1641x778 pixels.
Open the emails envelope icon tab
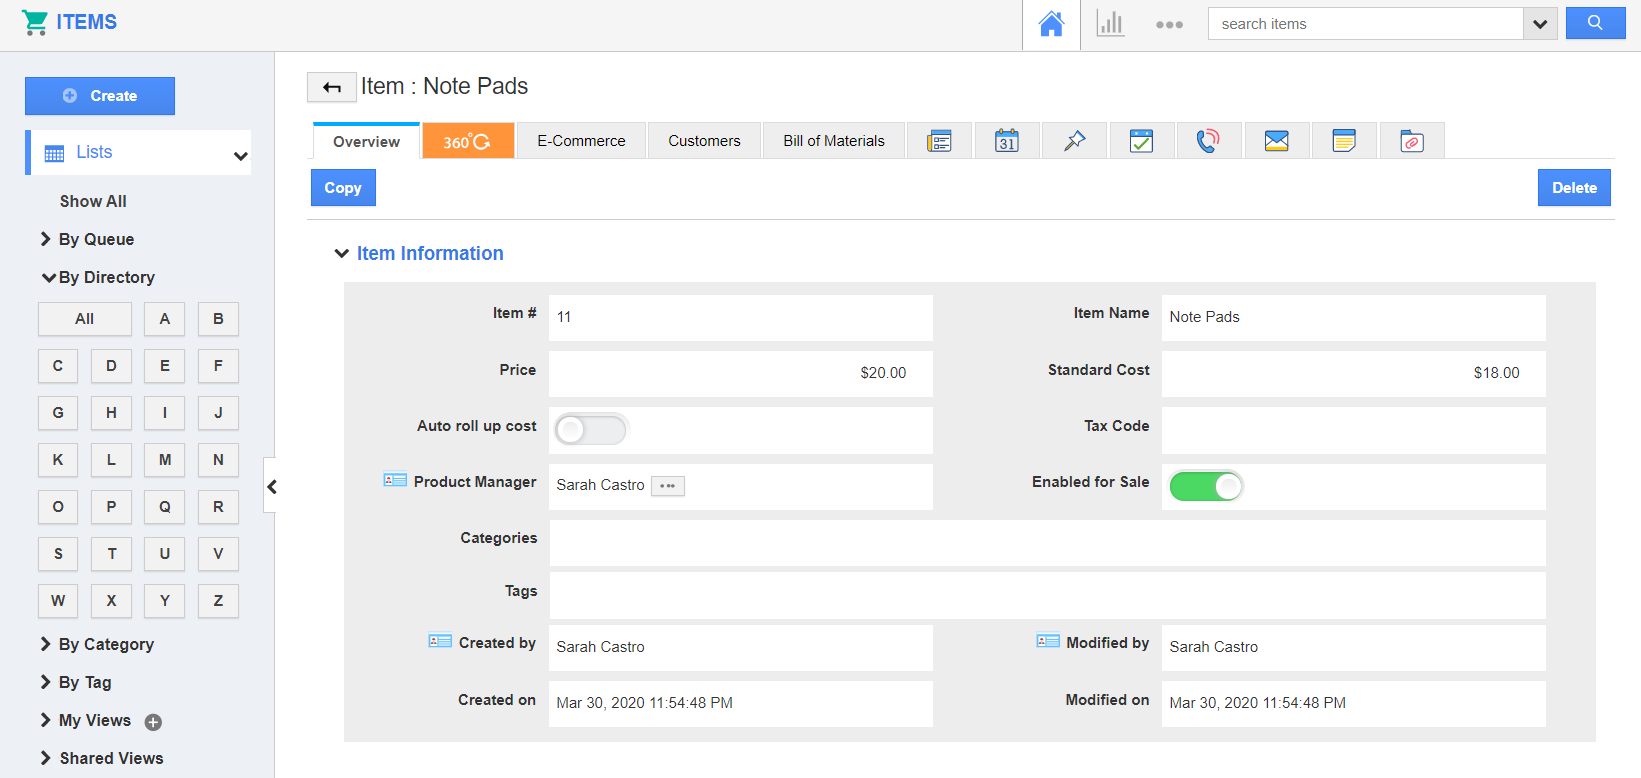[x=1276, y=141]
